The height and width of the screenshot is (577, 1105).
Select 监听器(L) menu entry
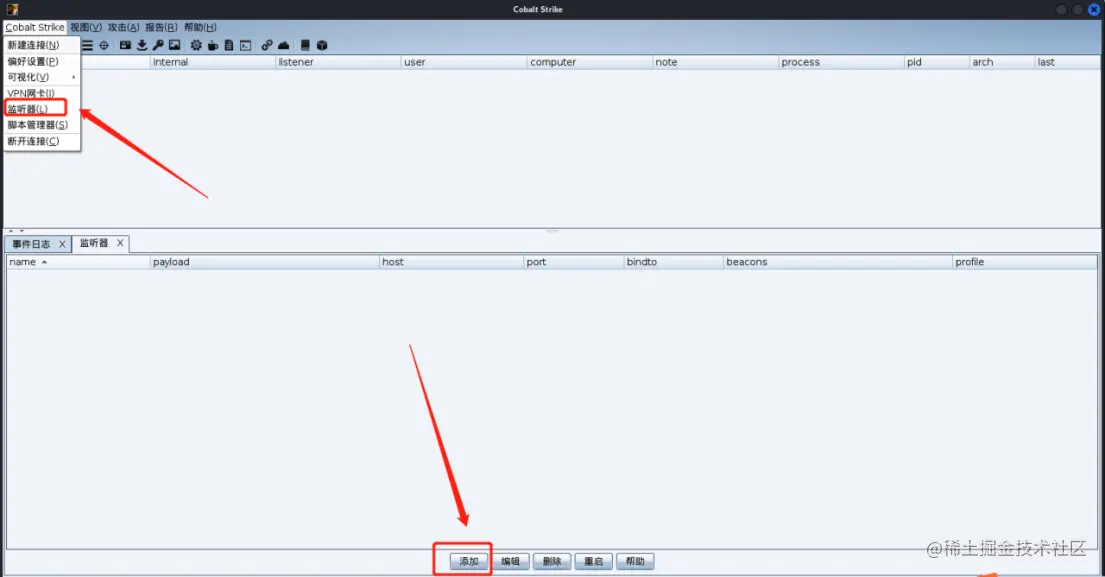point(42,109)
